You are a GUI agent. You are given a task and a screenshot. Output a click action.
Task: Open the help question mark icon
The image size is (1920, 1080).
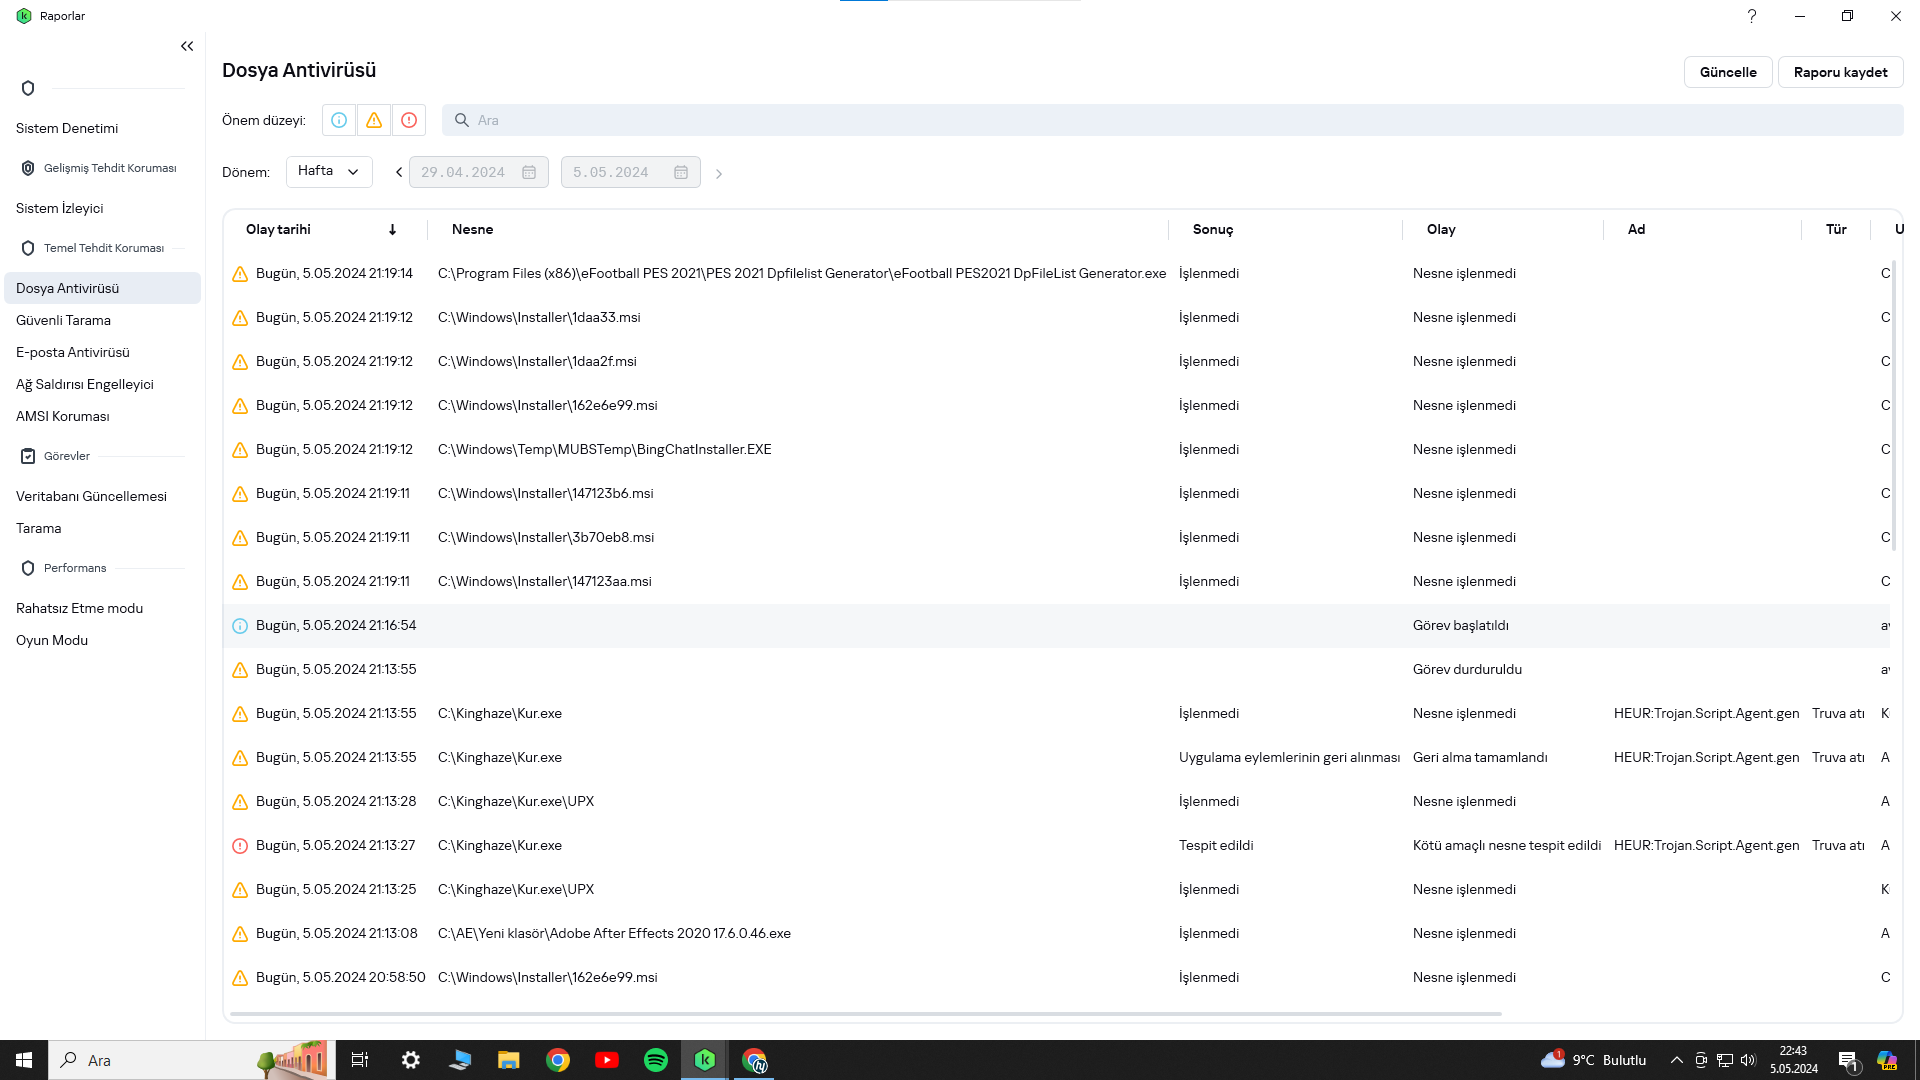[x=1751, y=16]
